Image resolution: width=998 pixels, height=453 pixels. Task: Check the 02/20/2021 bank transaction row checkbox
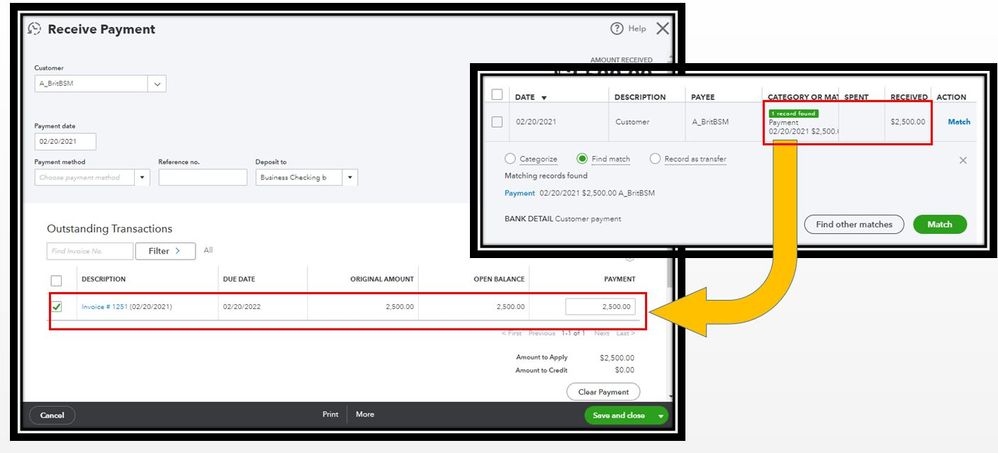coord(497,122)
